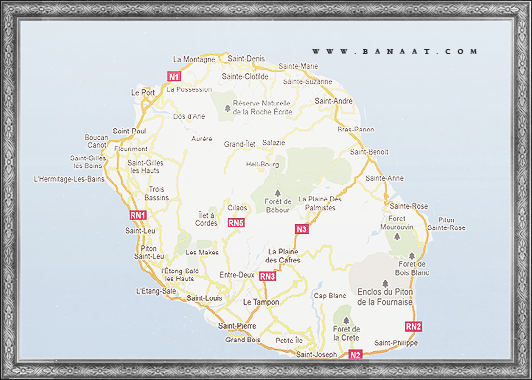The width and height of the screenshot is (532, 380).
Task: Click the N1 road badge near La Possession
Action: tap(174, 76)
